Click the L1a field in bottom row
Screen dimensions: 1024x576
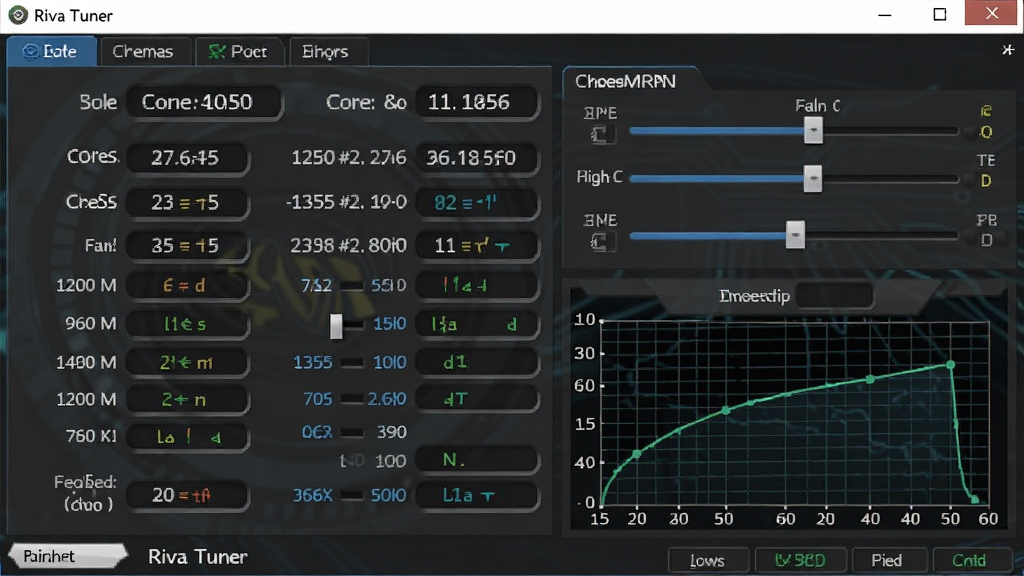(477, 495)
